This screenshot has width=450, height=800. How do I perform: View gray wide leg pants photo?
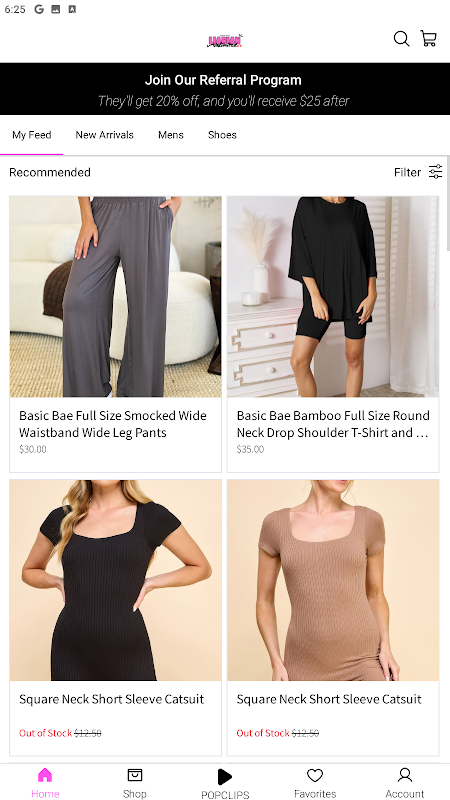click(x=115, y=296)
